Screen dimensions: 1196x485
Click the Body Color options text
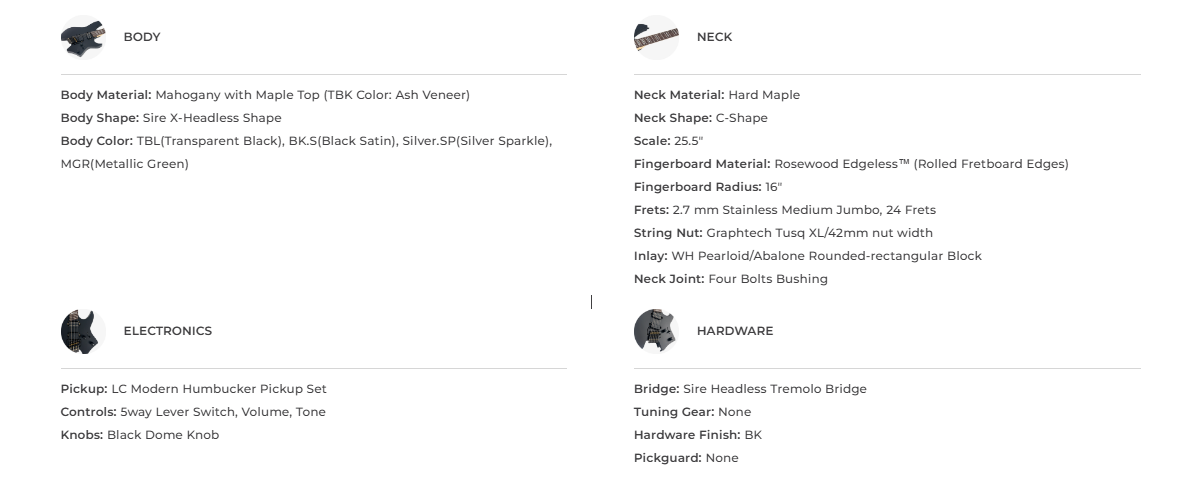306,141
